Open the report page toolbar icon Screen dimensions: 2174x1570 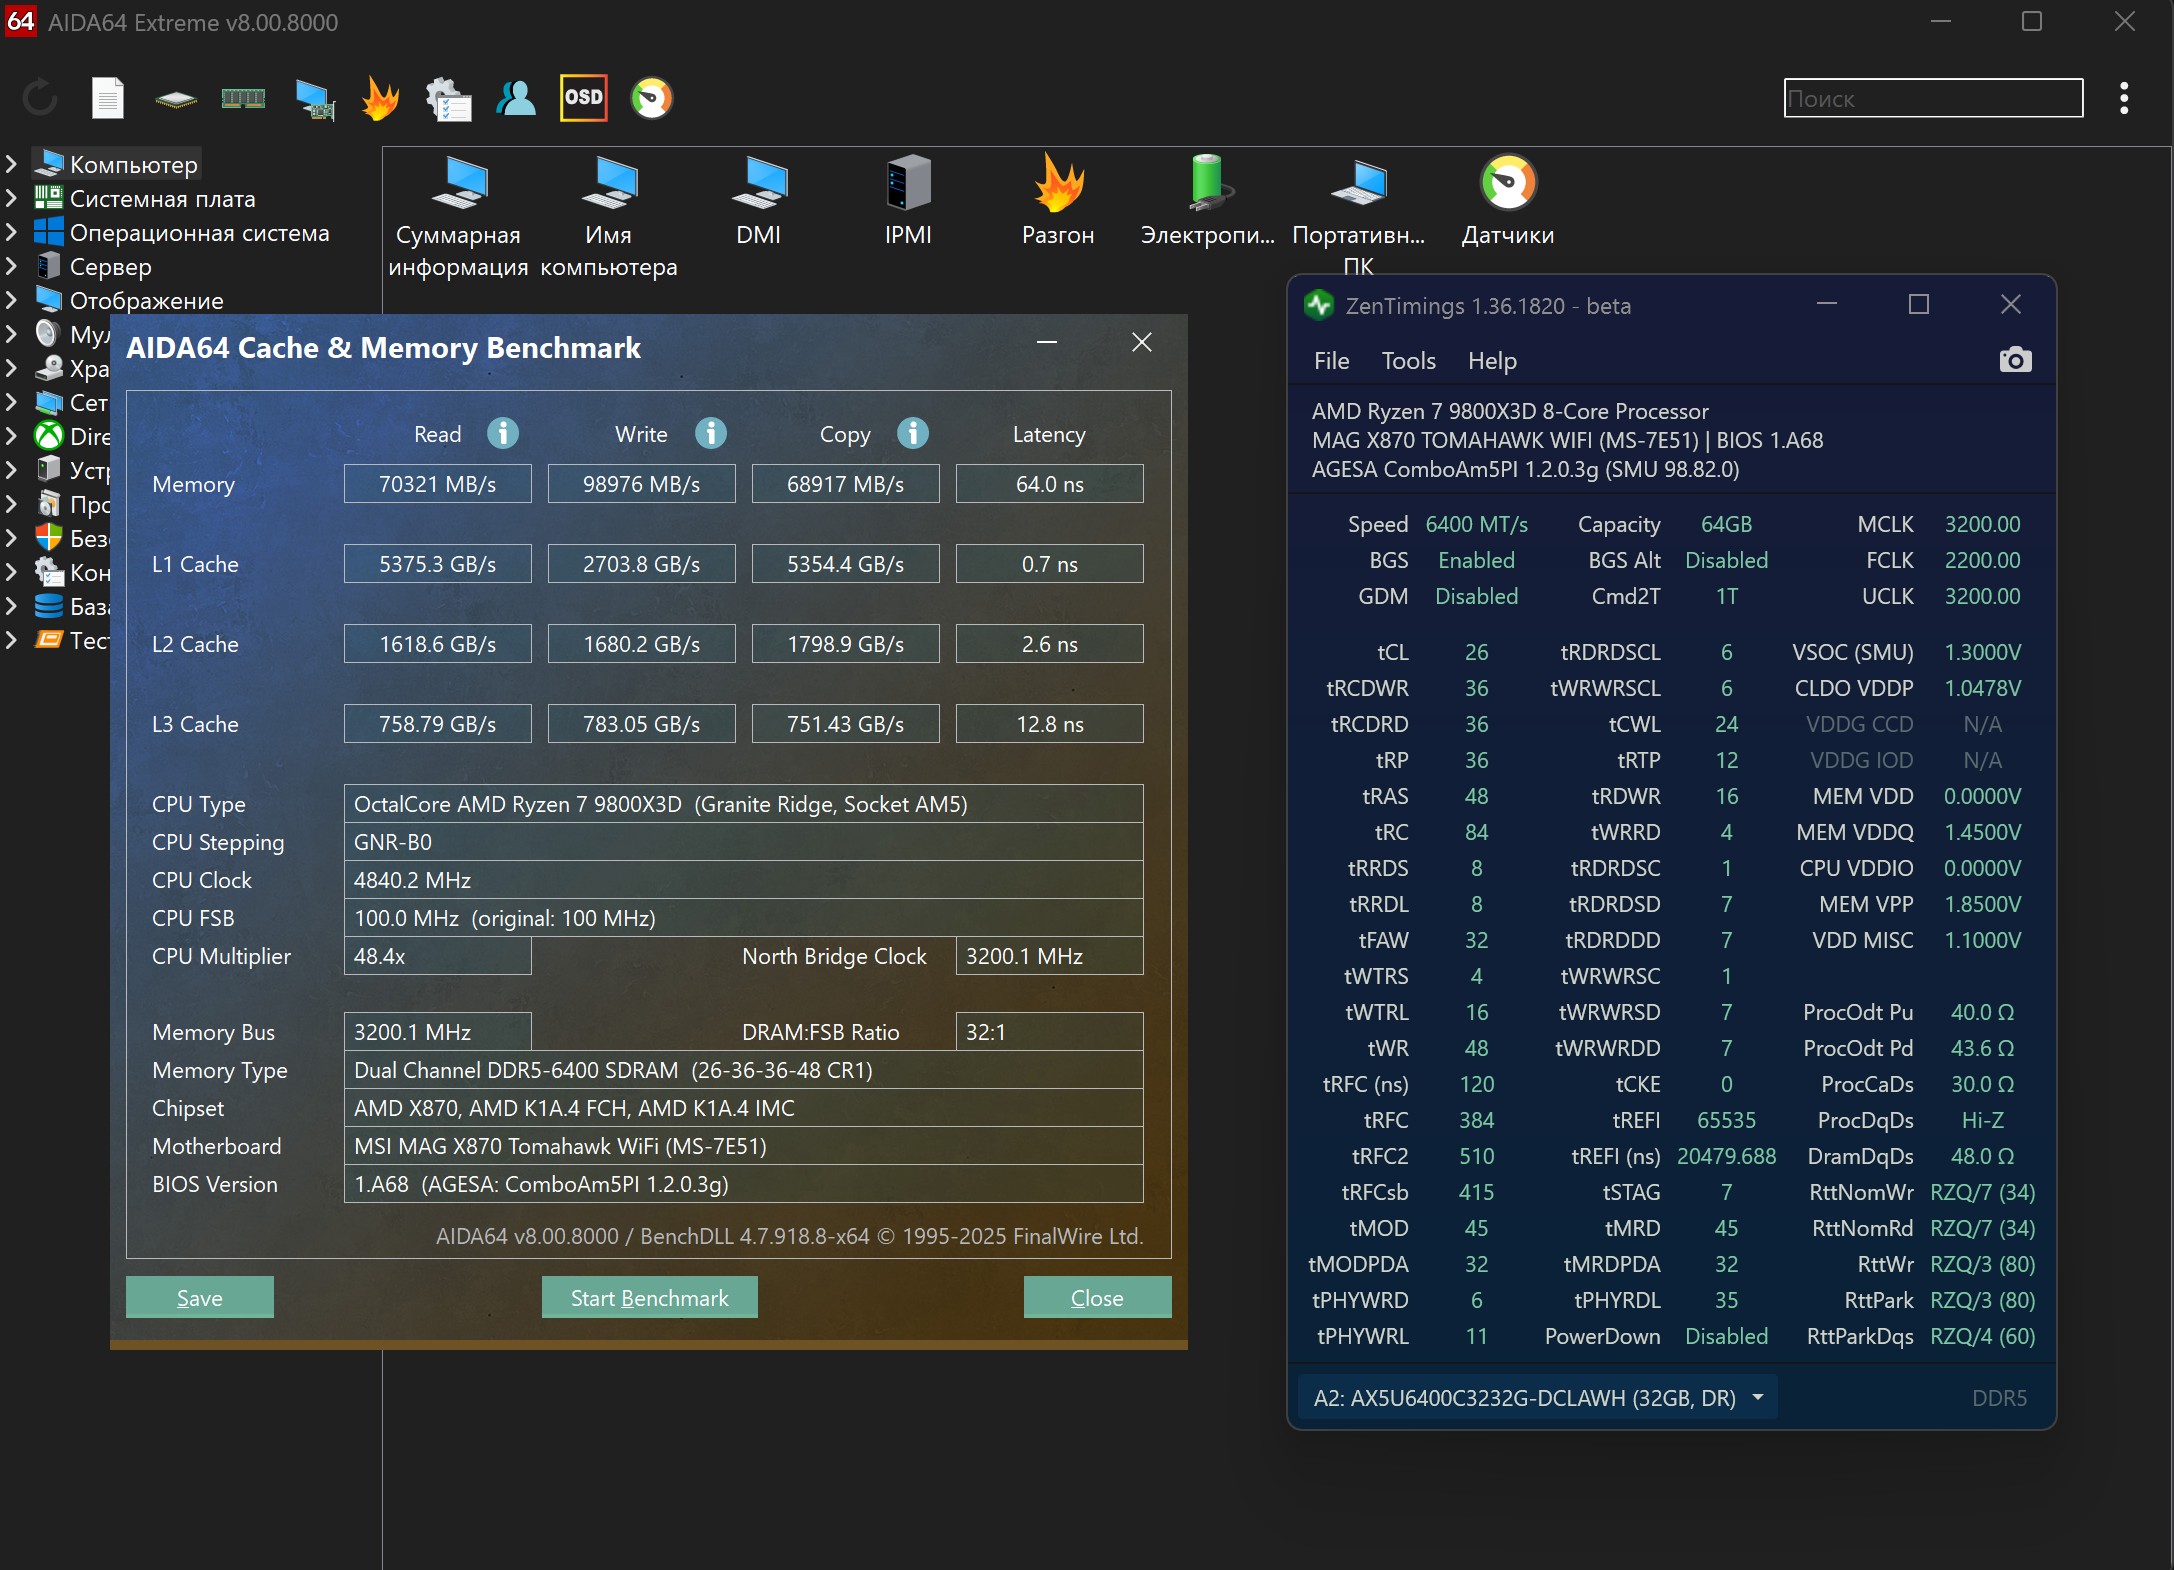point(108,98)
